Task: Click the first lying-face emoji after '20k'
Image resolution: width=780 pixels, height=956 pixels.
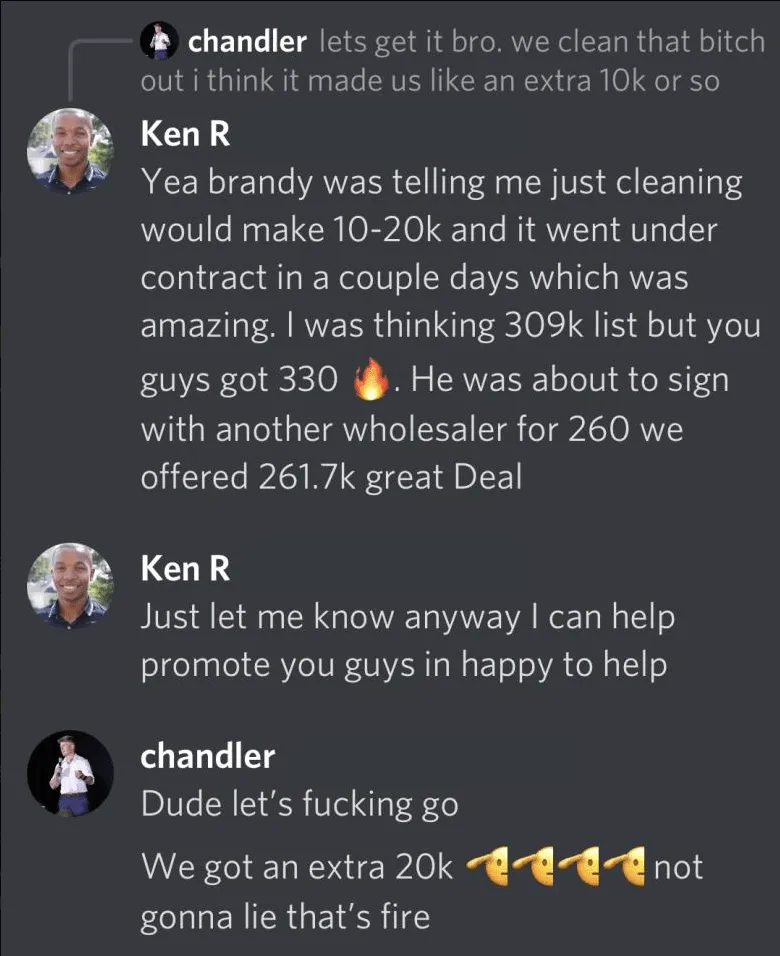Action: [x=488, y=866]
